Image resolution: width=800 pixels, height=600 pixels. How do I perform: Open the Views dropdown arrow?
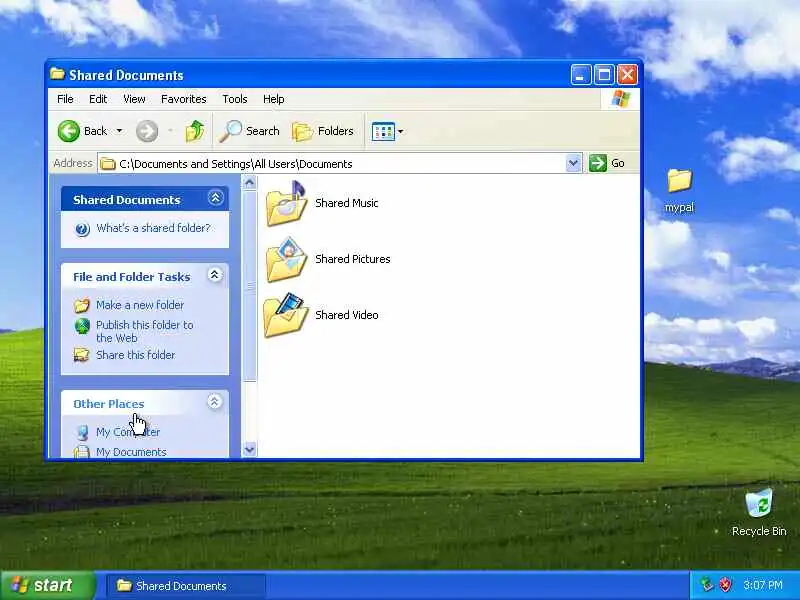click(x=401, y=132)
